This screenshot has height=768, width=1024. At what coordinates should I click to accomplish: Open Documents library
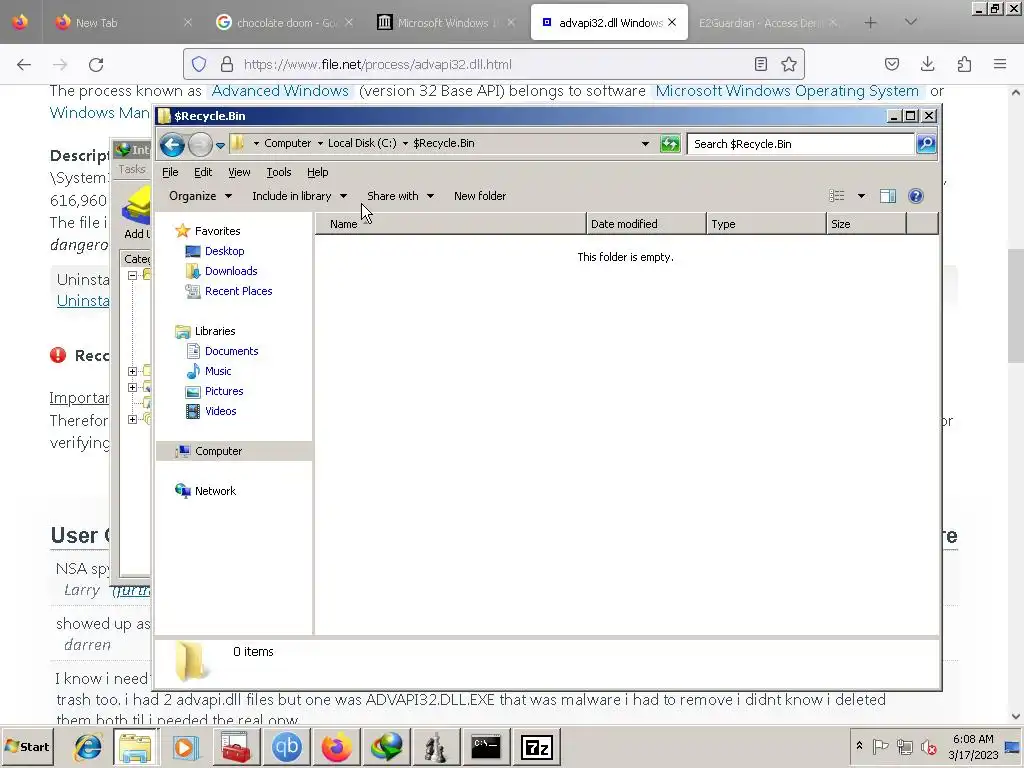pyautogui.click(x=231, y=351)
